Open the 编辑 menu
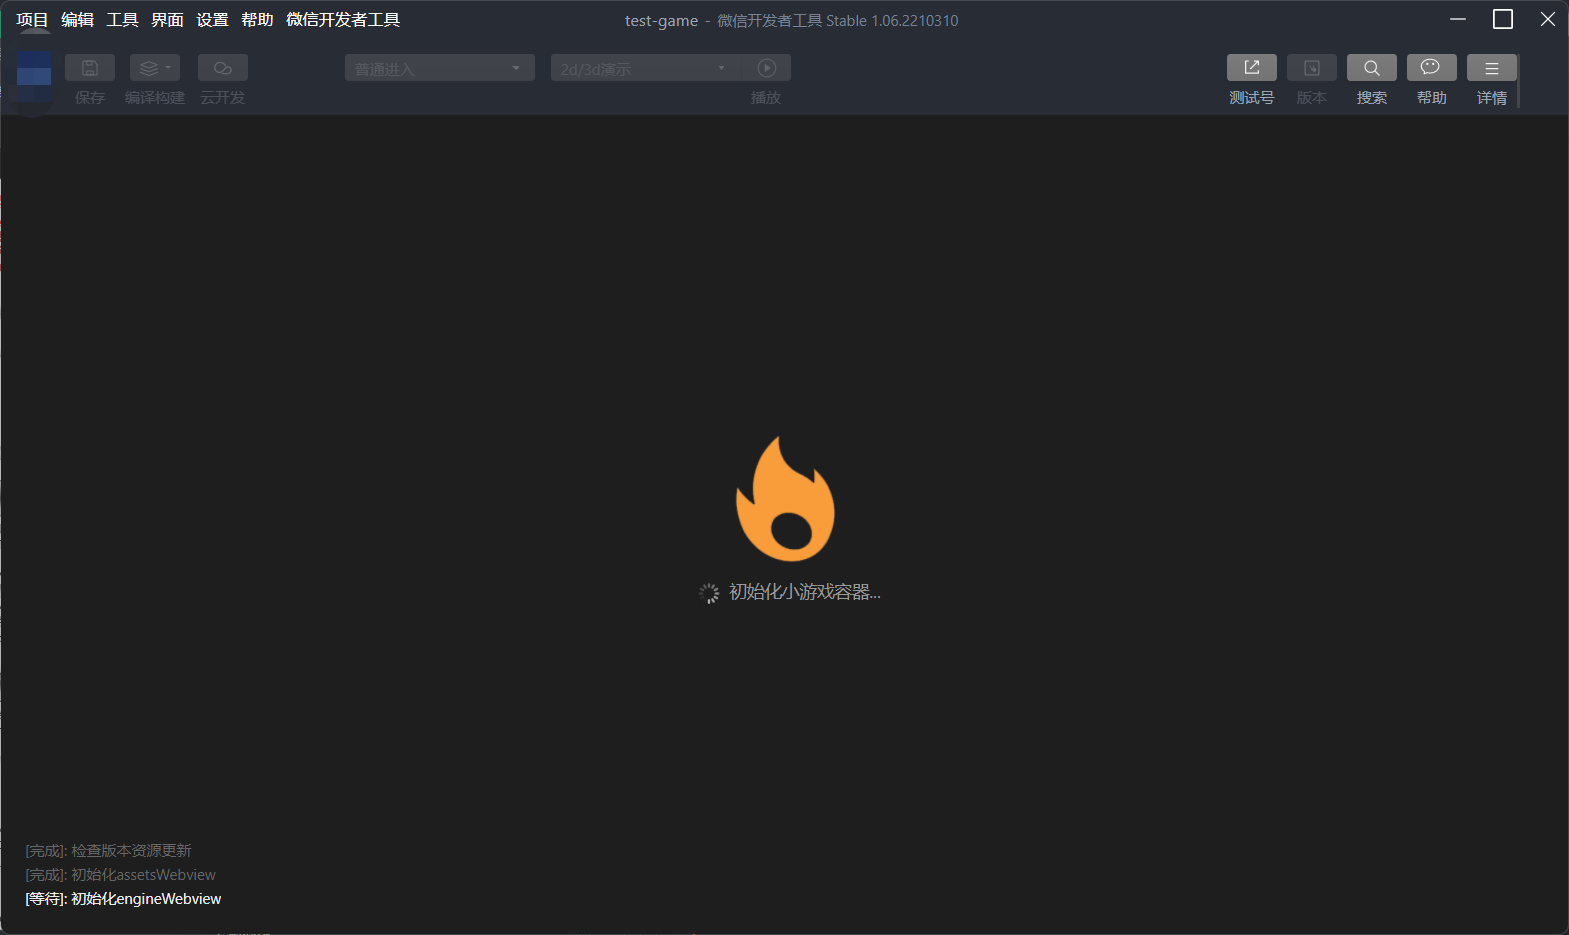The width and height of the screenshot is (1569, 935). click(77, 20)
